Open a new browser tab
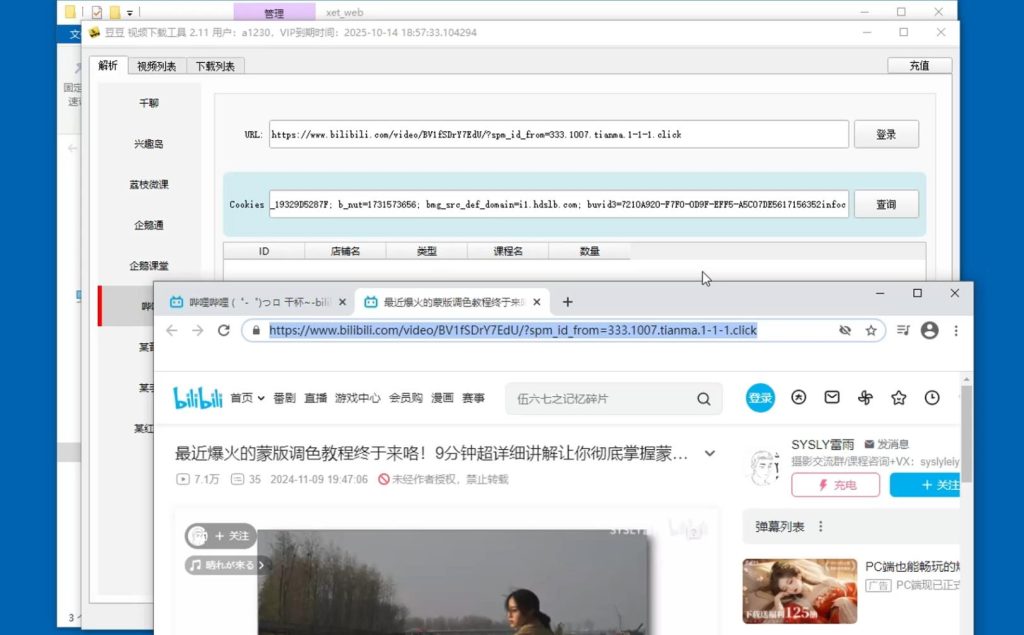This screenshot has width=1024, height=635. pos(568,302)
